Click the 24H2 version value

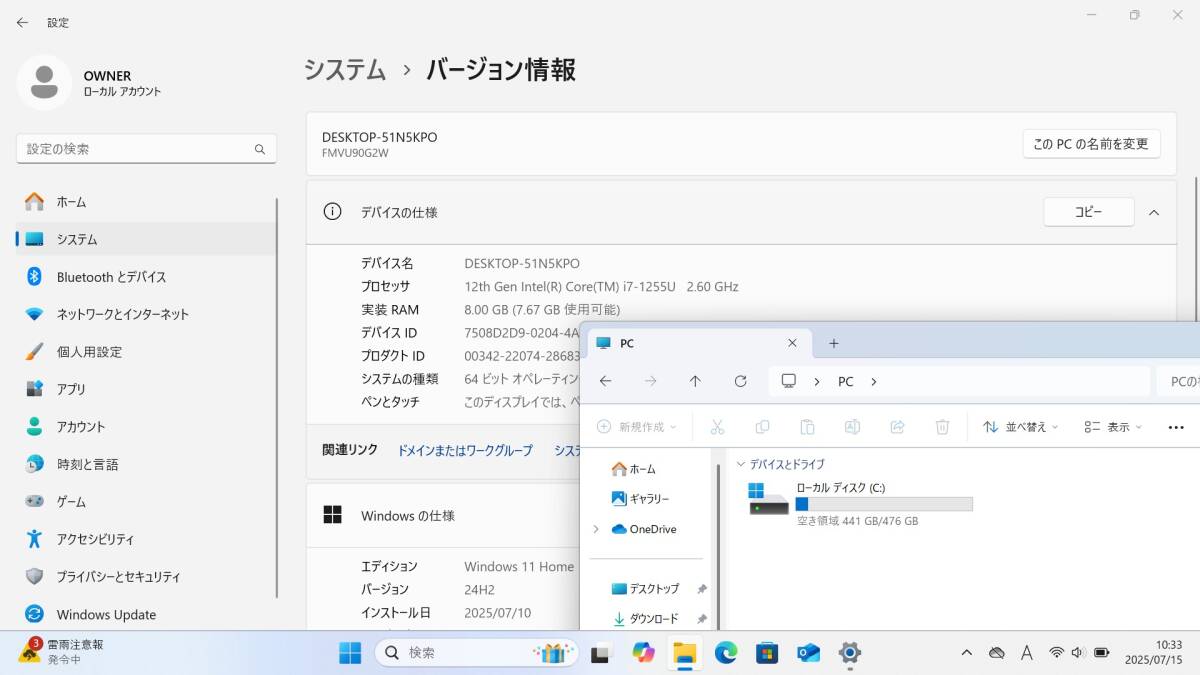coord(479,590)
